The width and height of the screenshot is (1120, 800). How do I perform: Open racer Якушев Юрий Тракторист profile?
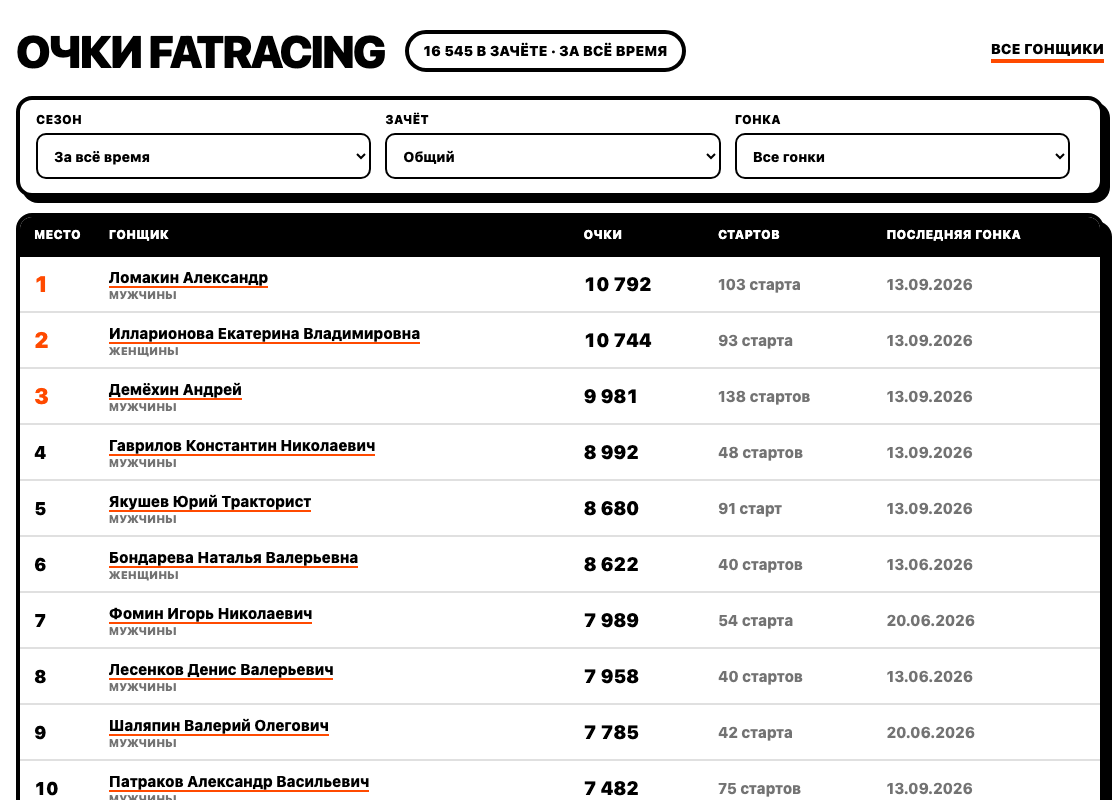(209, 501)
